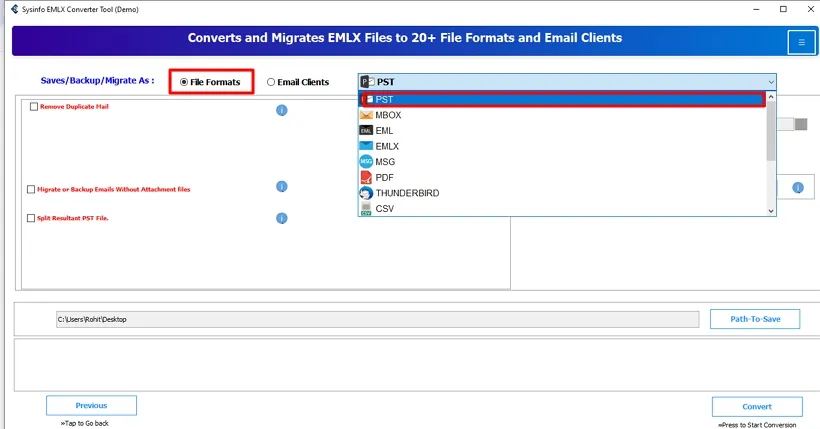The height and width of the screenshot is (429, 820).
Task: Click the dropdown list scroll-down arrow
Action: [771, 211]
